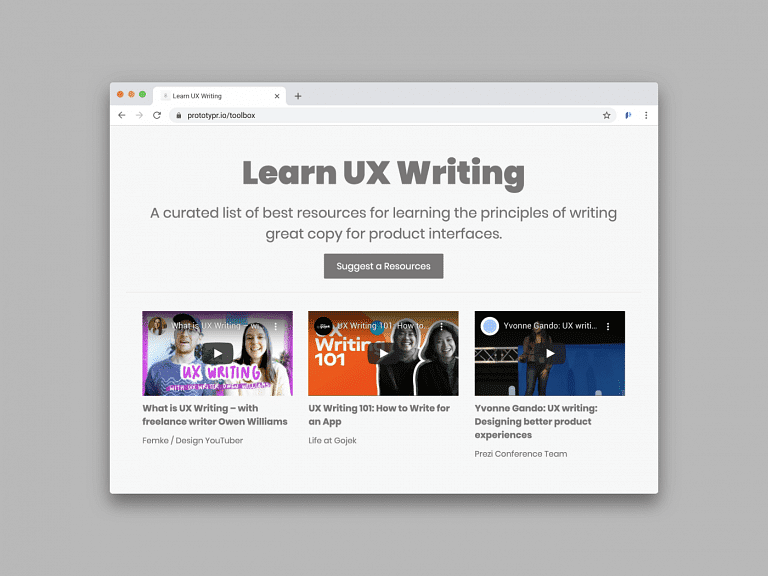
Task: Reload the page with refresh icon
Action: (x=157, y=115)
